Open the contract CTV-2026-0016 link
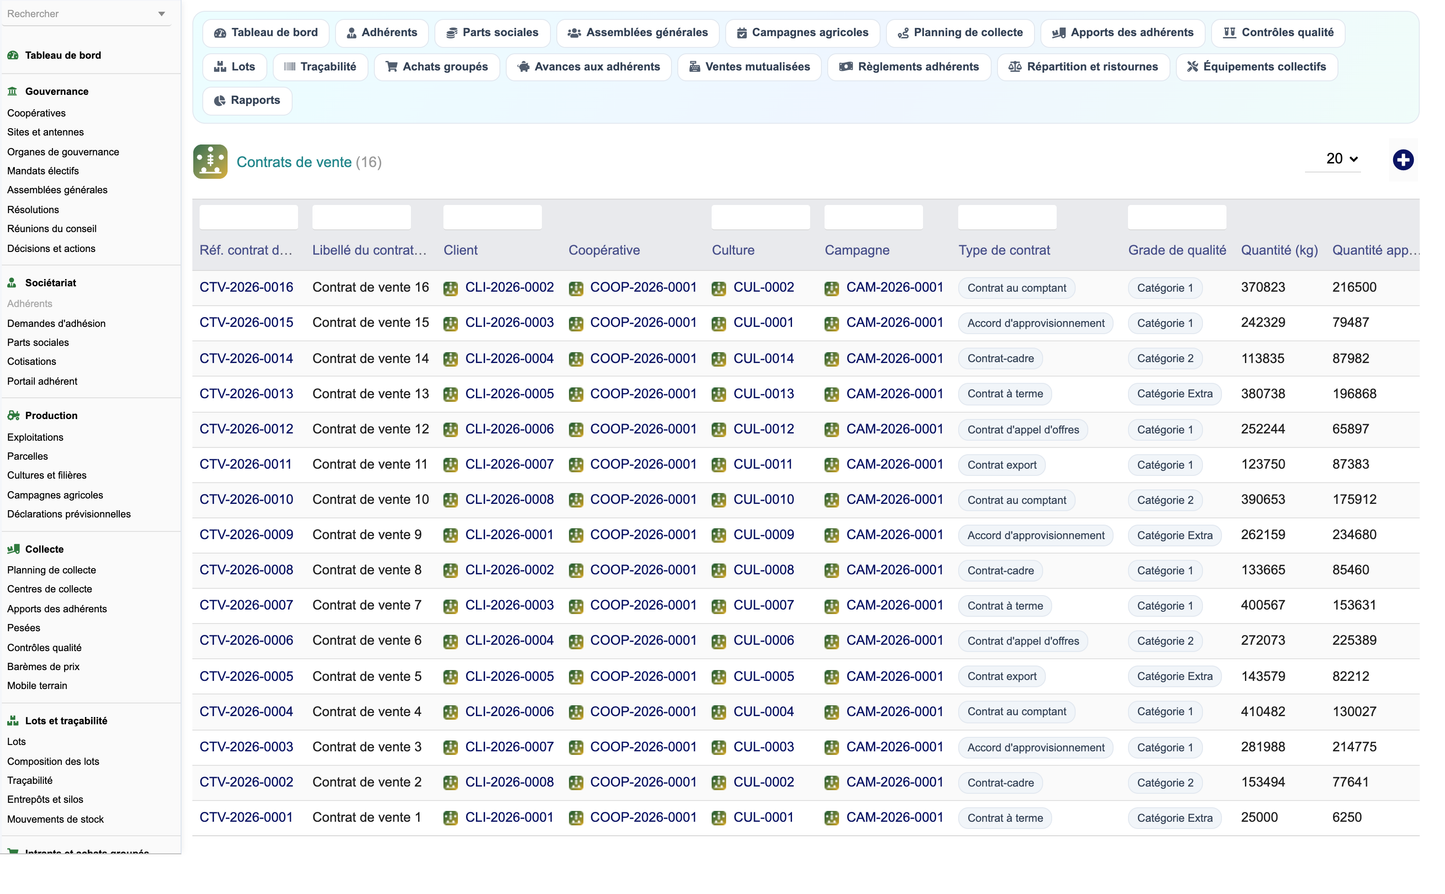 (x=247, y=287)
